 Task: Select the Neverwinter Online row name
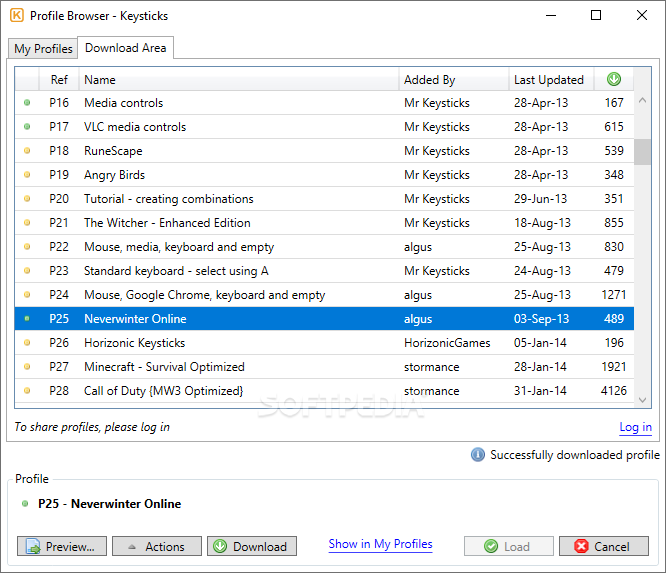135,319
